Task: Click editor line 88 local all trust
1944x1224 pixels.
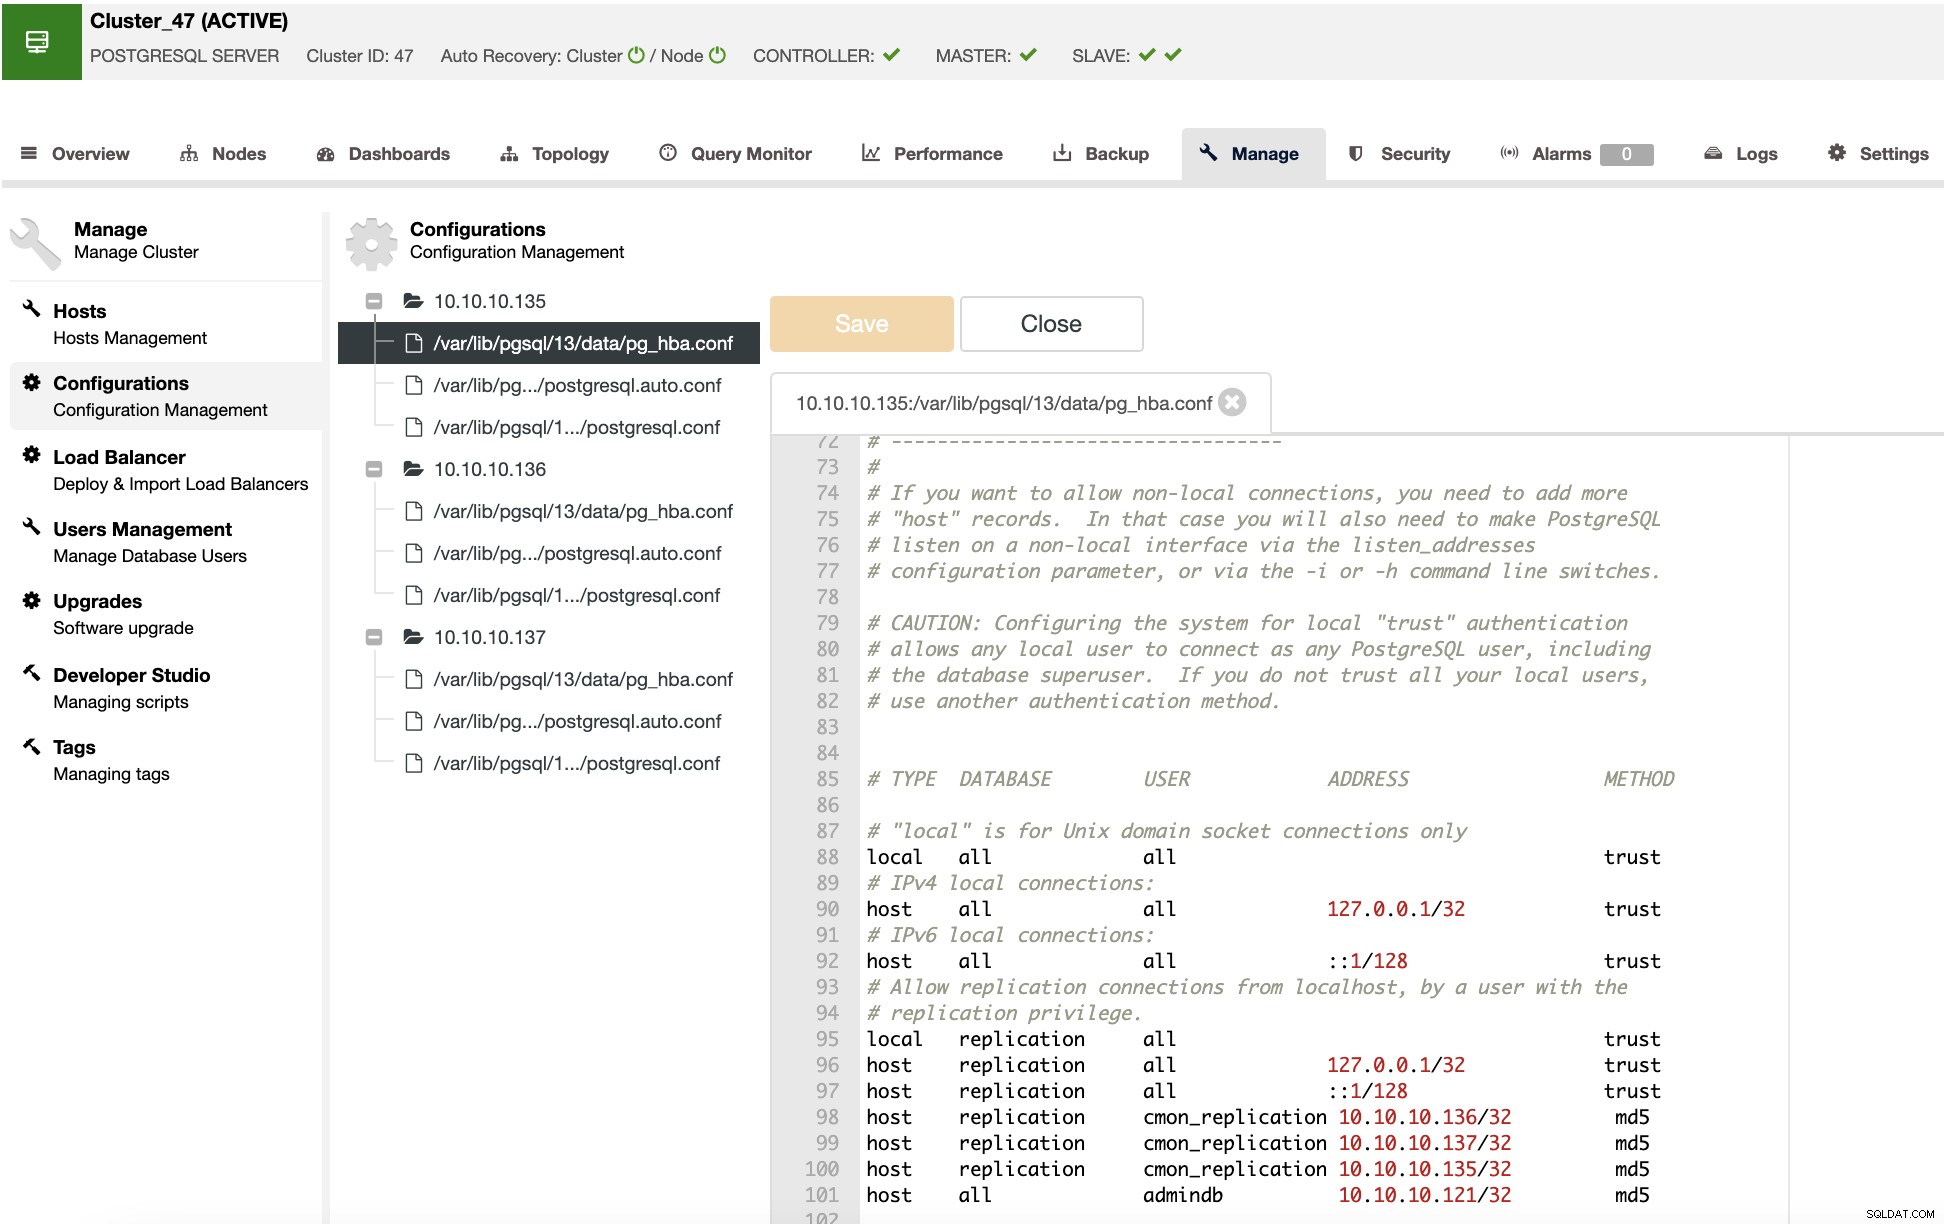Action: pyautogui.click(x=1264, y=857)
